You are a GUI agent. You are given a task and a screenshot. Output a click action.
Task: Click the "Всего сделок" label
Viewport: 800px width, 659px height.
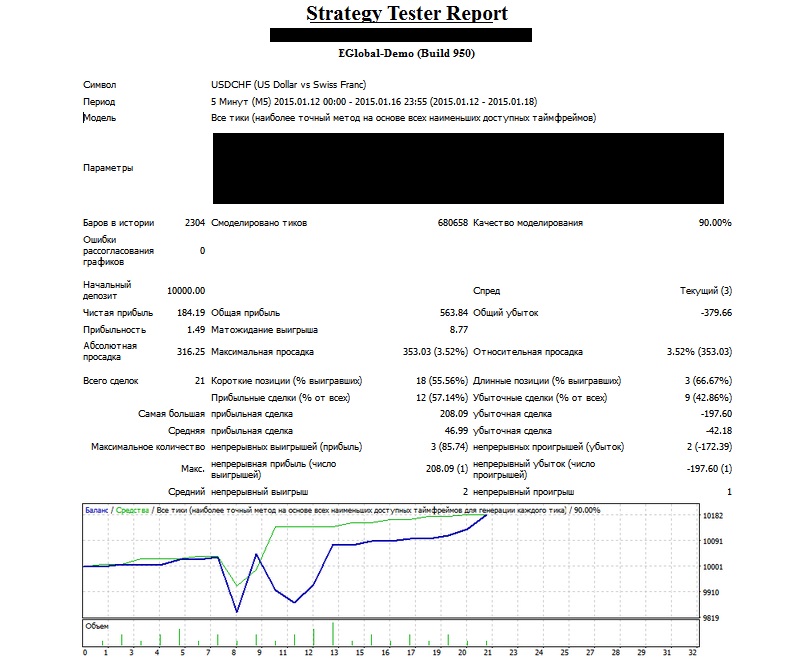tap(111, 381)
